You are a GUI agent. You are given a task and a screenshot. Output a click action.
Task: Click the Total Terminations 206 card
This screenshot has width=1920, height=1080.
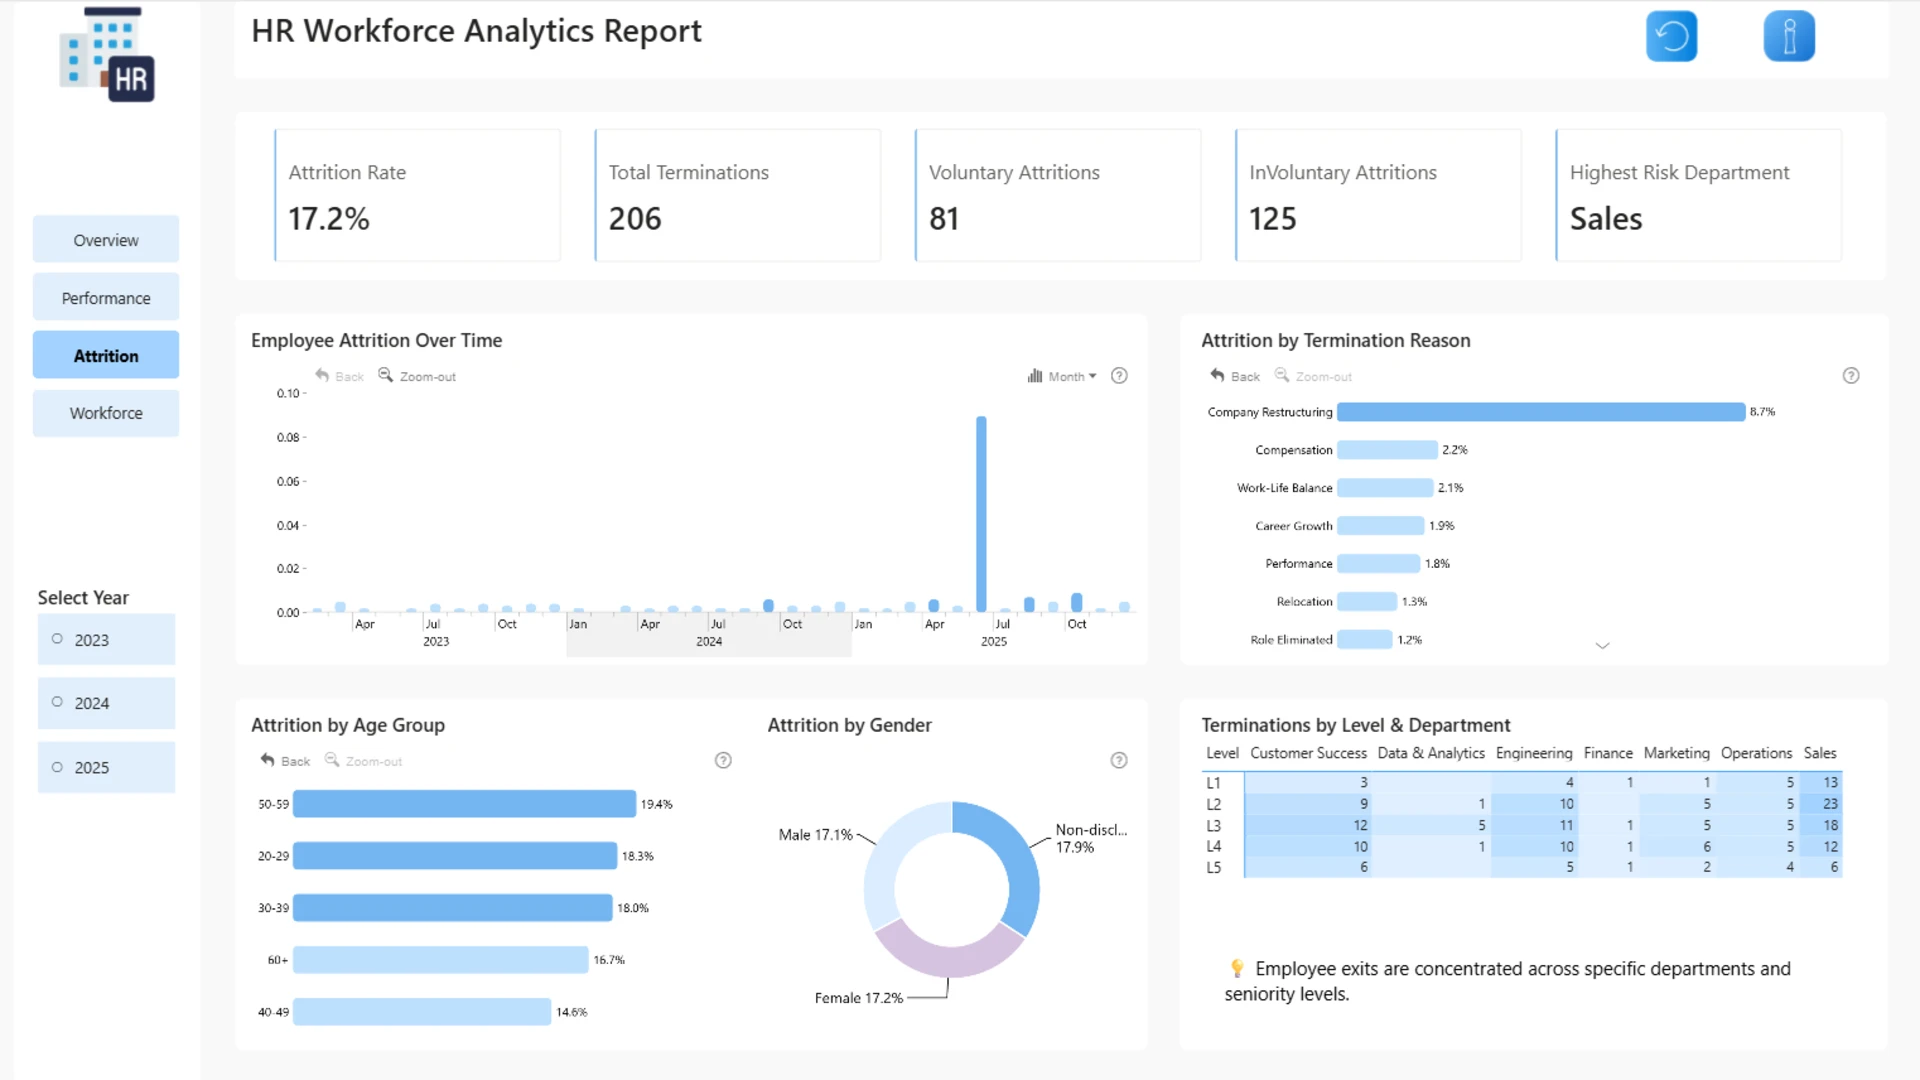[x=738, y=195]
